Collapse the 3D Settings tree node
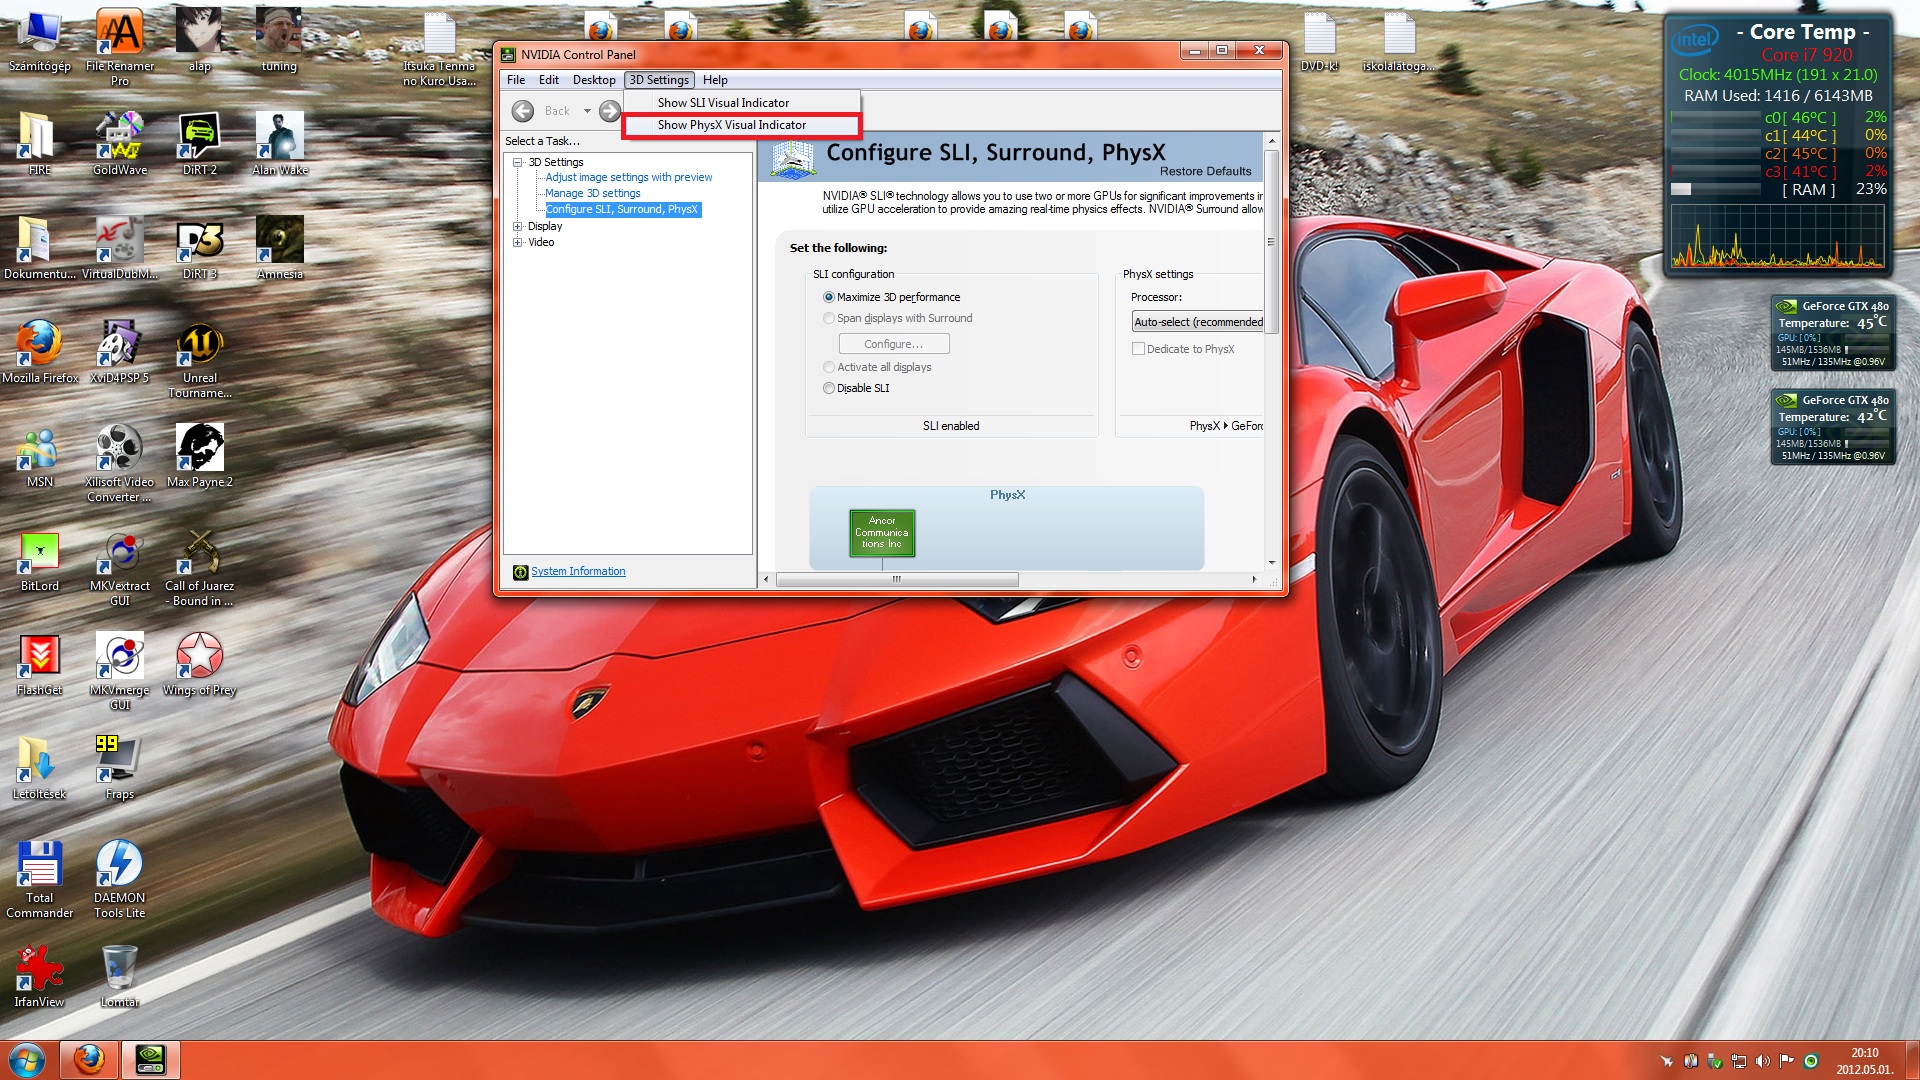The height and width of the screenshot is (1080, 1920). pyautogui.click(x=518, y=162)
